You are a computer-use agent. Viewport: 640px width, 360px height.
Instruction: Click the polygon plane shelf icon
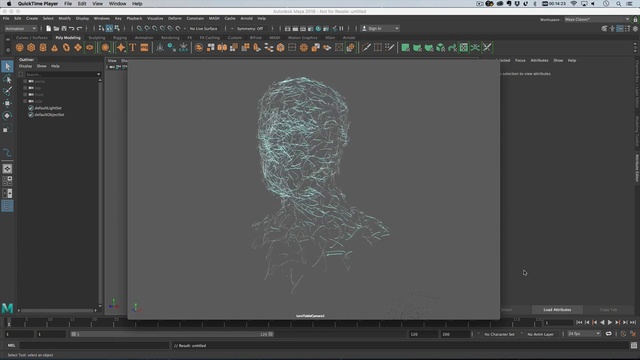tap(78, 48)
